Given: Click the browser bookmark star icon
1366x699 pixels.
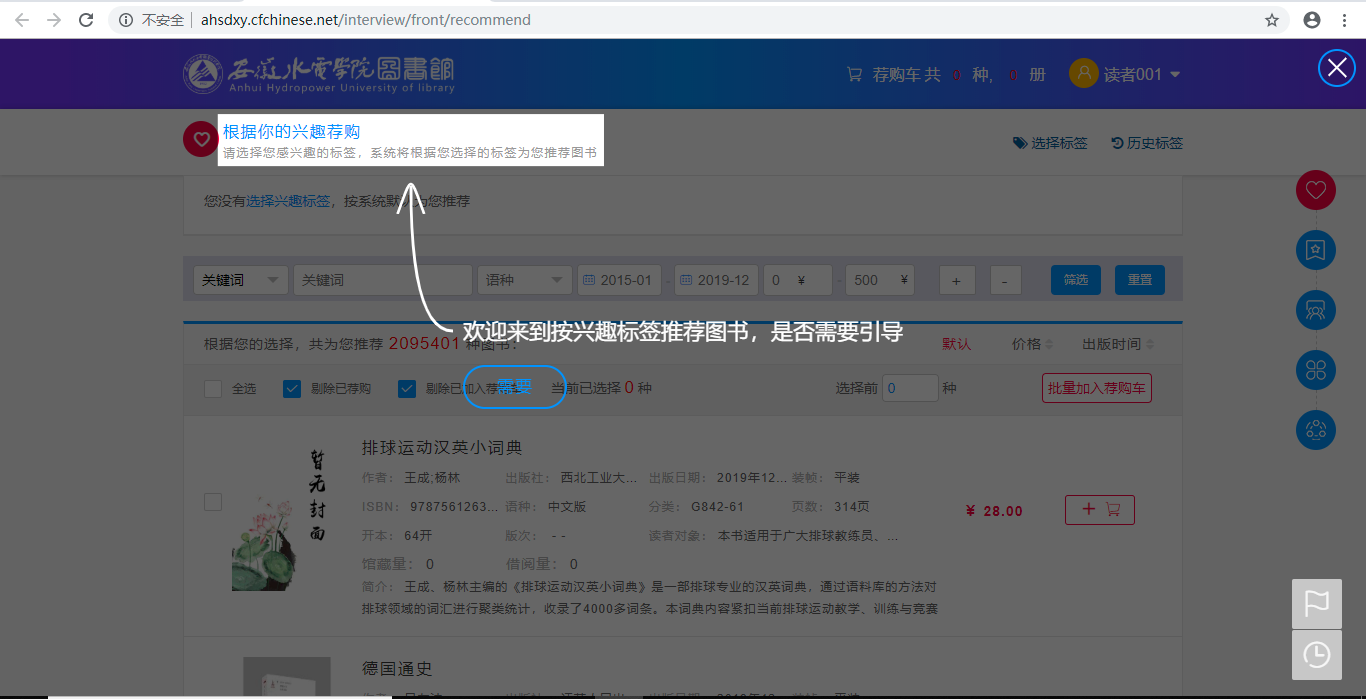Looking at the screenshot, I should 1272,20.
